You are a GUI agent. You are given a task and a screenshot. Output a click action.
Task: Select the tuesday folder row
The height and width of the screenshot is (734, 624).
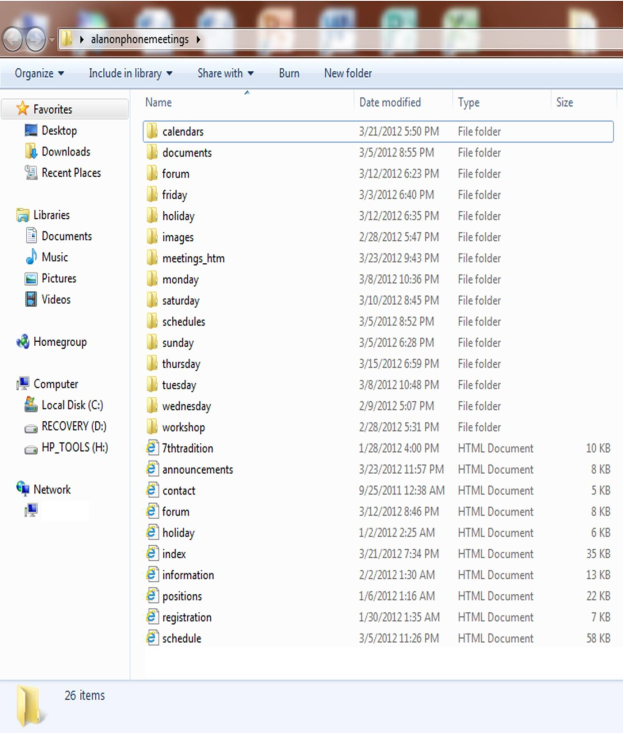[378, 385]
